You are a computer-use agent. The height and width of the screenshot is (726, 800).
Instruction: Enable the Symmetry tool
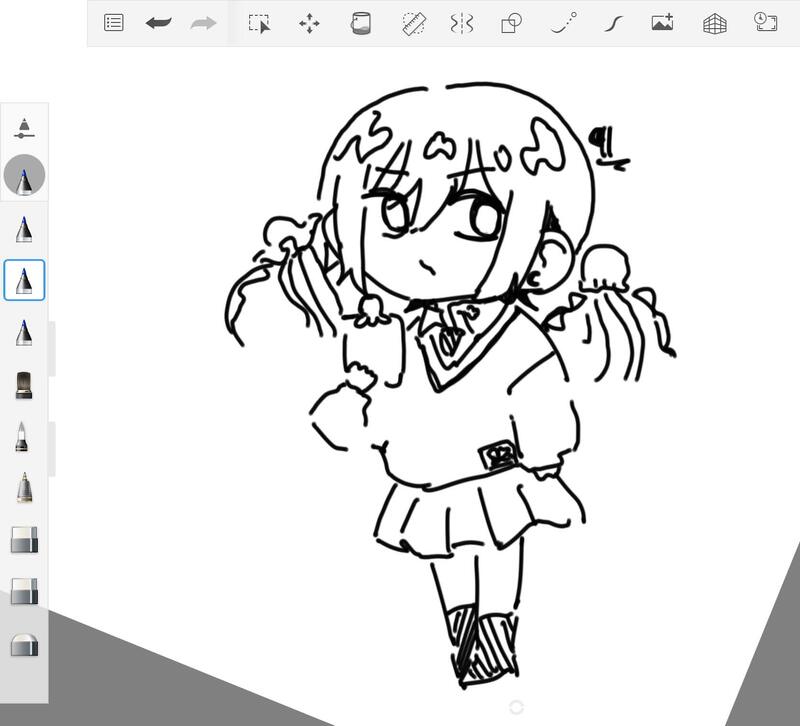click(462, 23)
